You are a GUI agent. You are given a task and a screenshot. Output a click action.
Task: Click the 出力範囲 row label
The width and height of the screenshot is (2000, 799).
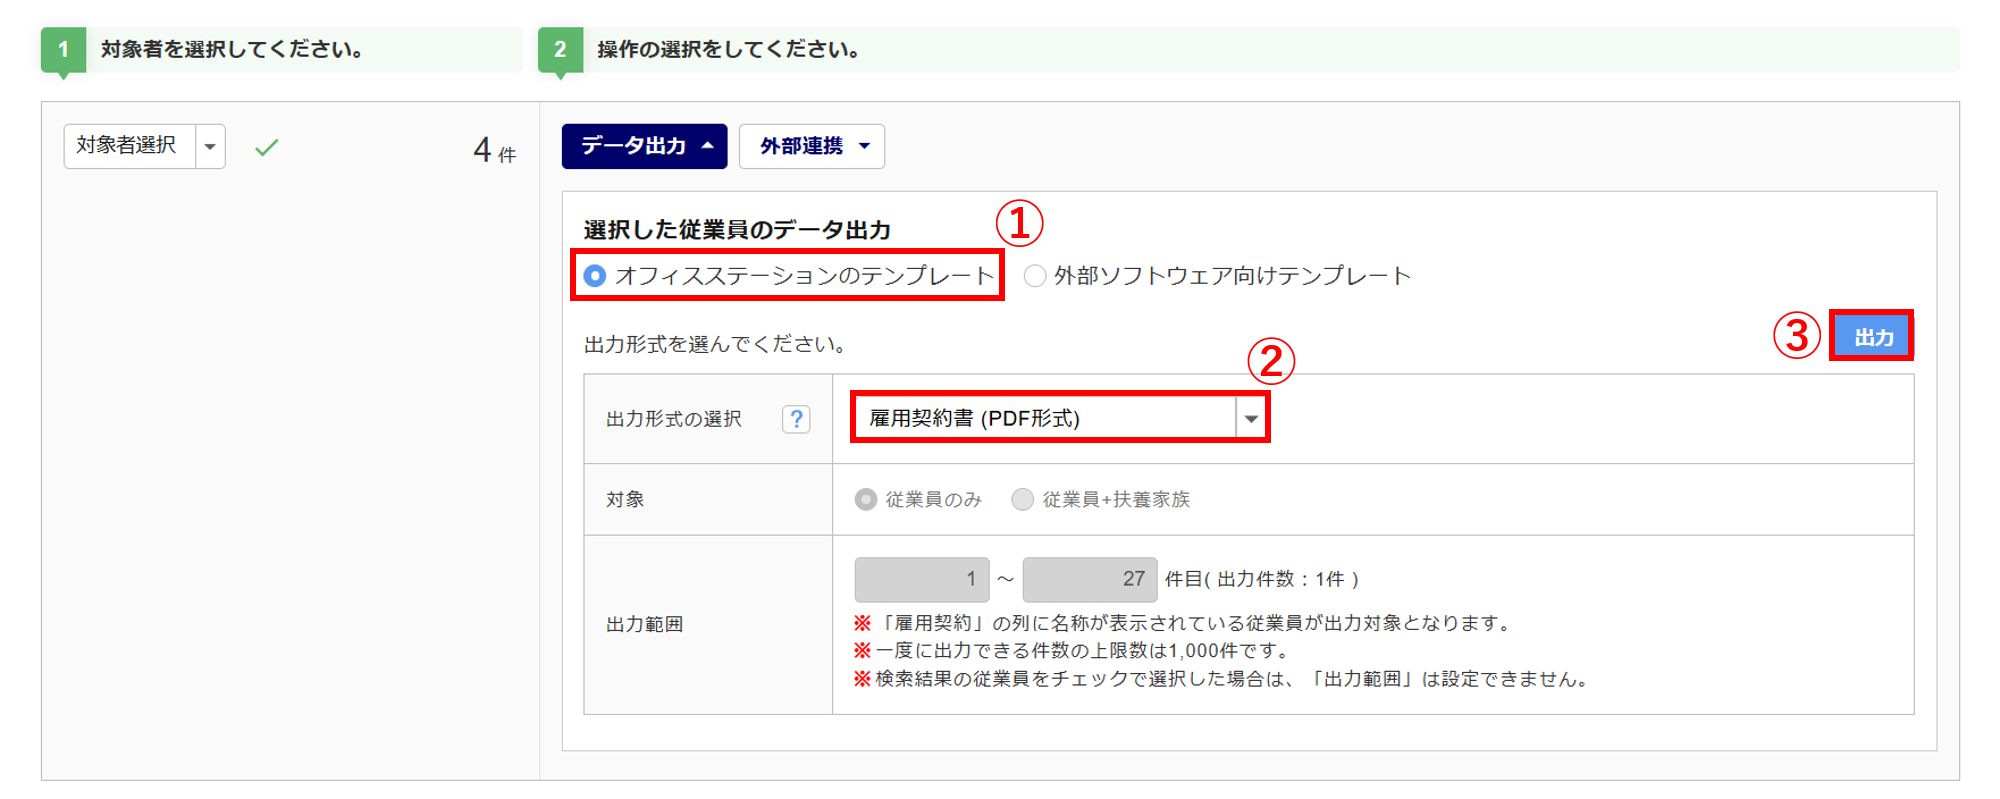click(645, 624)
